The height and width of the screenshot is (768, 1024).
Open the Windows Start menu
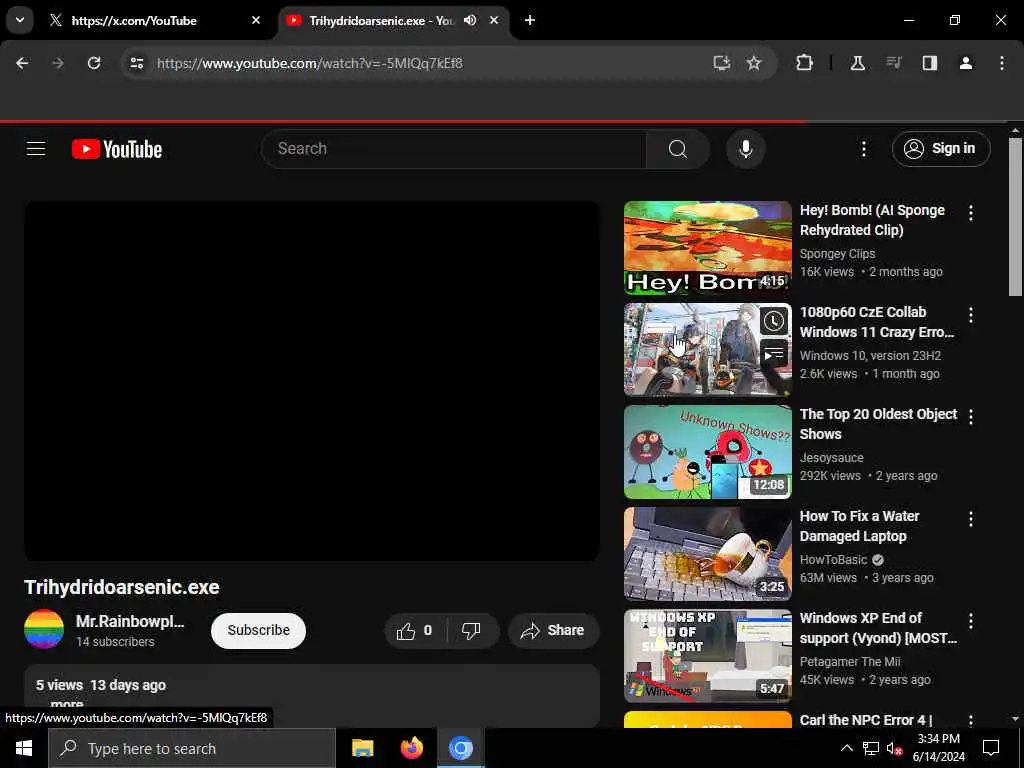(24, 748)
